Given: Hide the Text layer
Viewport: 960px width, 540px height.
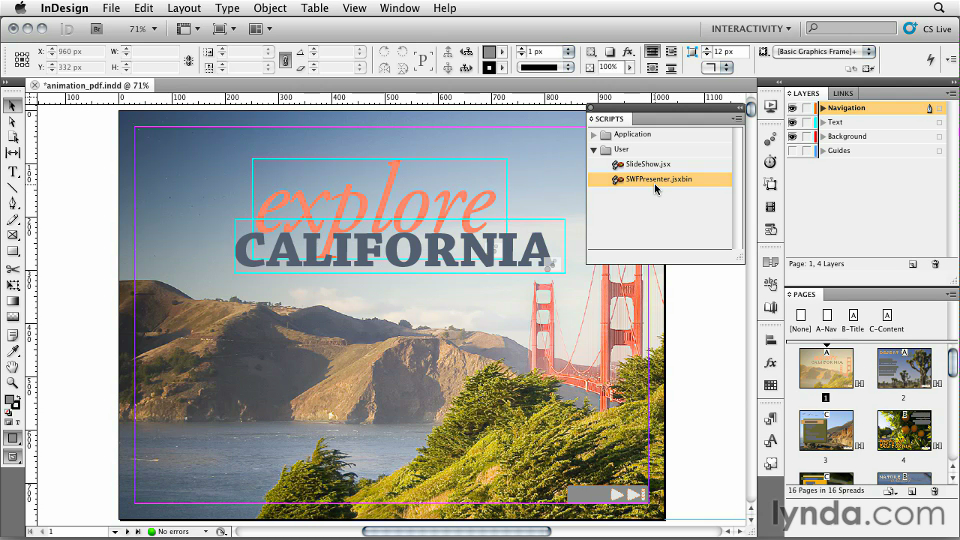Looking at the screenshot, I should pyautogui.click(x=793, y=122).
